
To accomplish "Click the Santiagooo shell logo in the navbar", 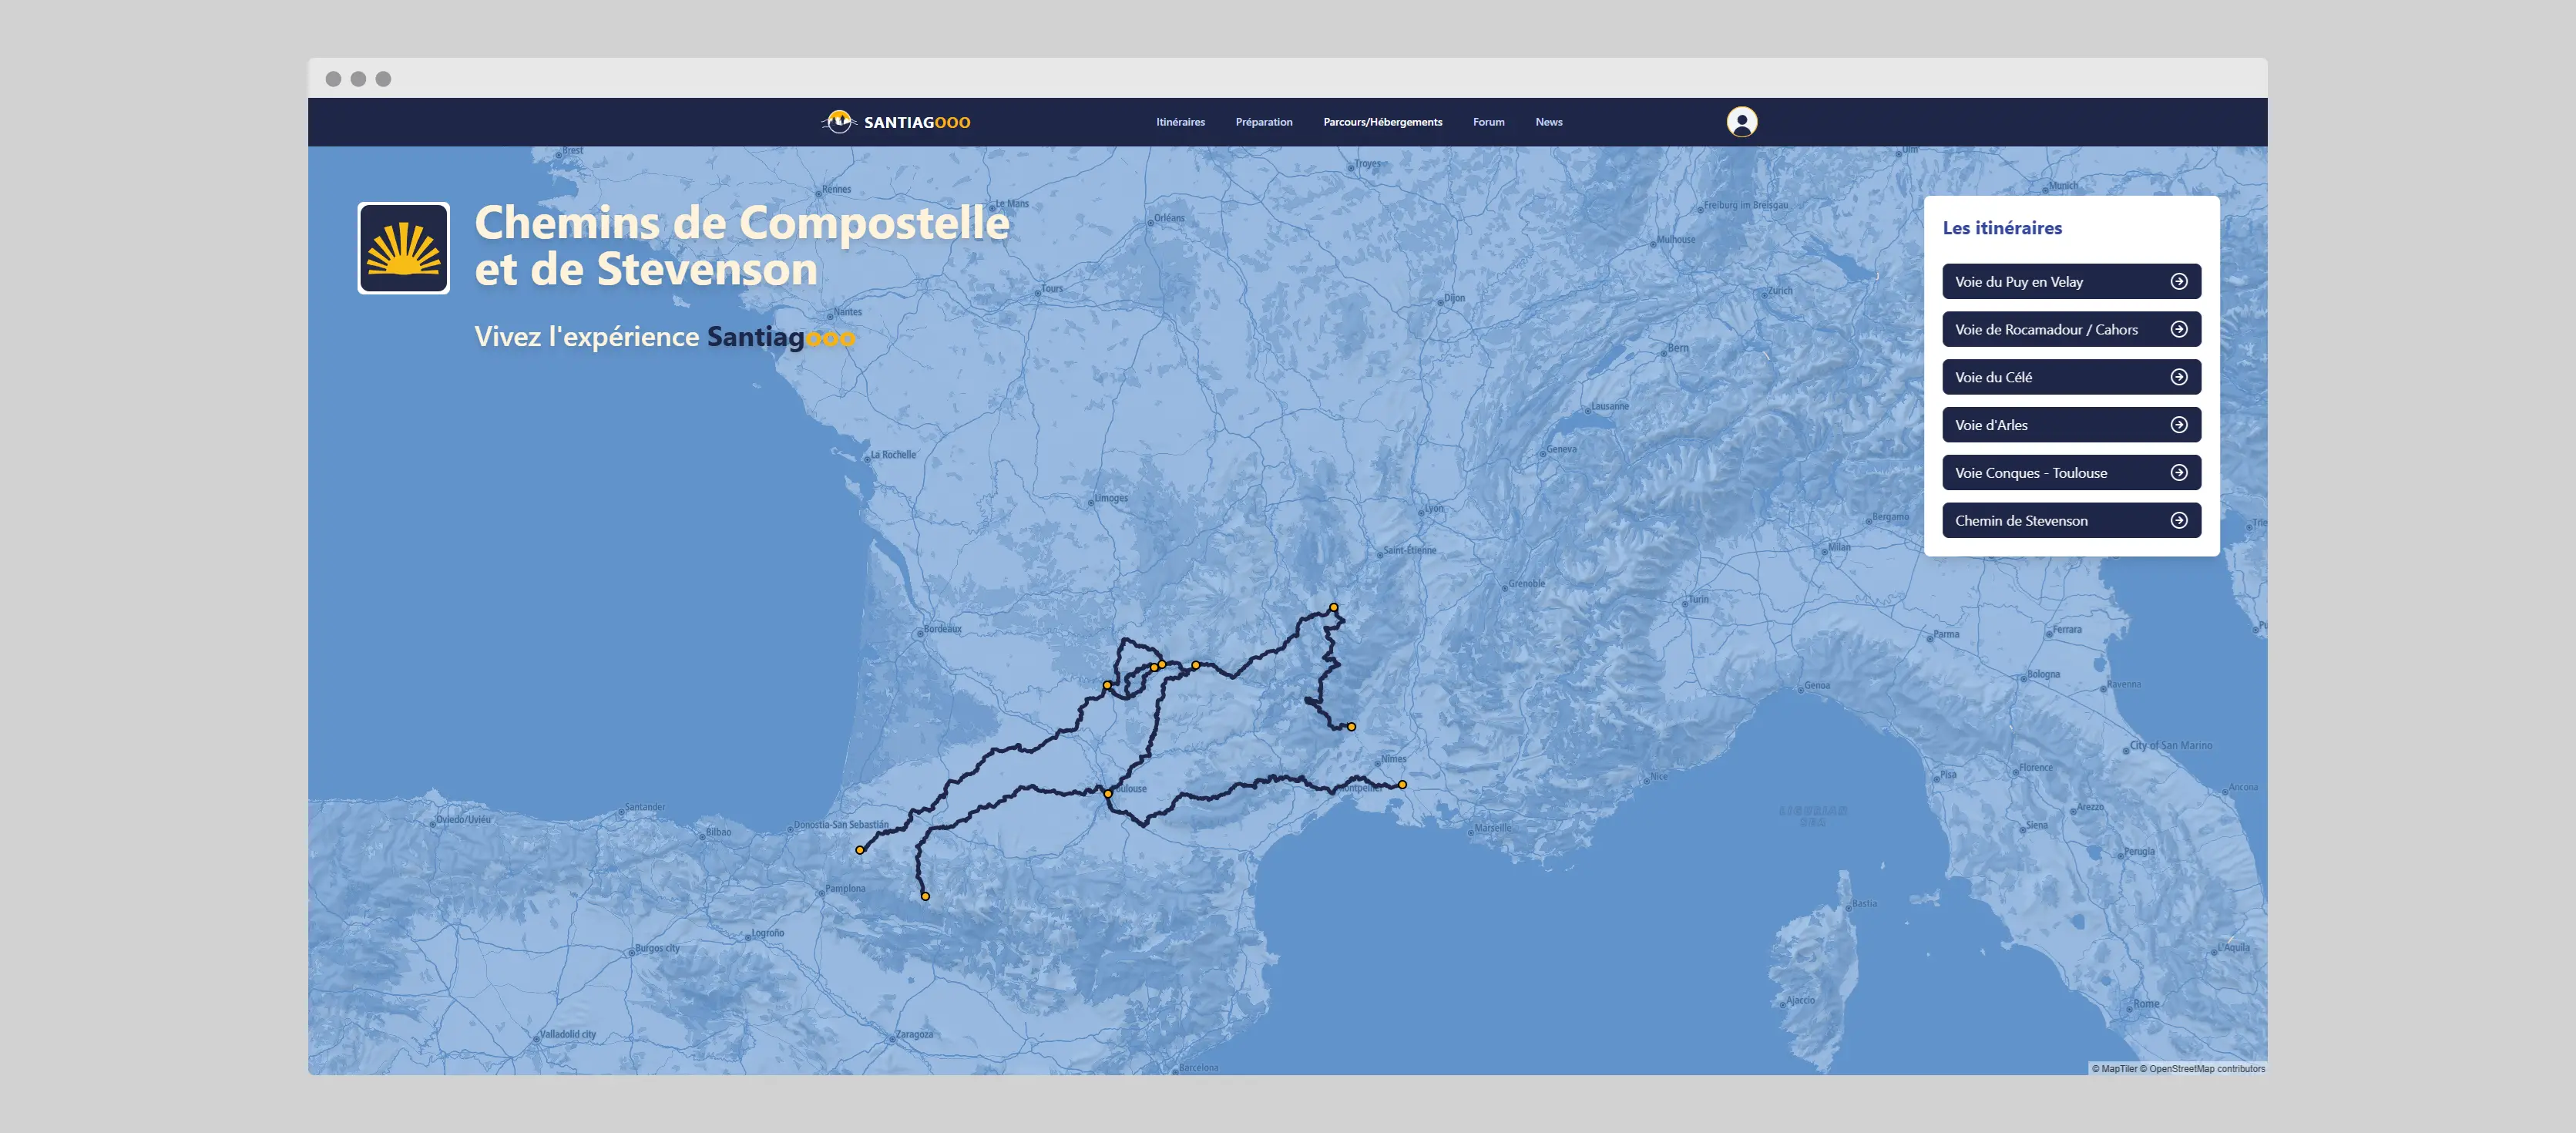I will click(841, 121).
